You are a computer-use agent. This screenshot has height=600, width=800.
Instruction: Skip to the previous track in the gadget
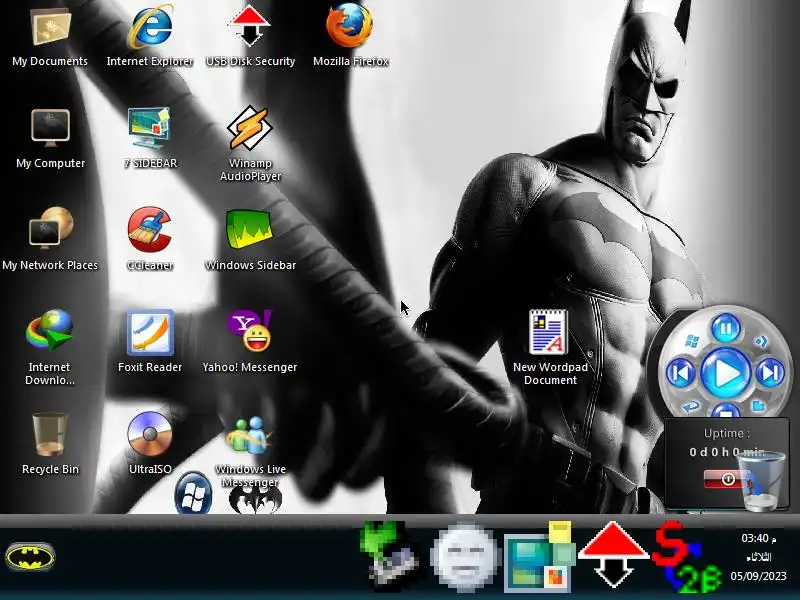click(x=681, y=373)
